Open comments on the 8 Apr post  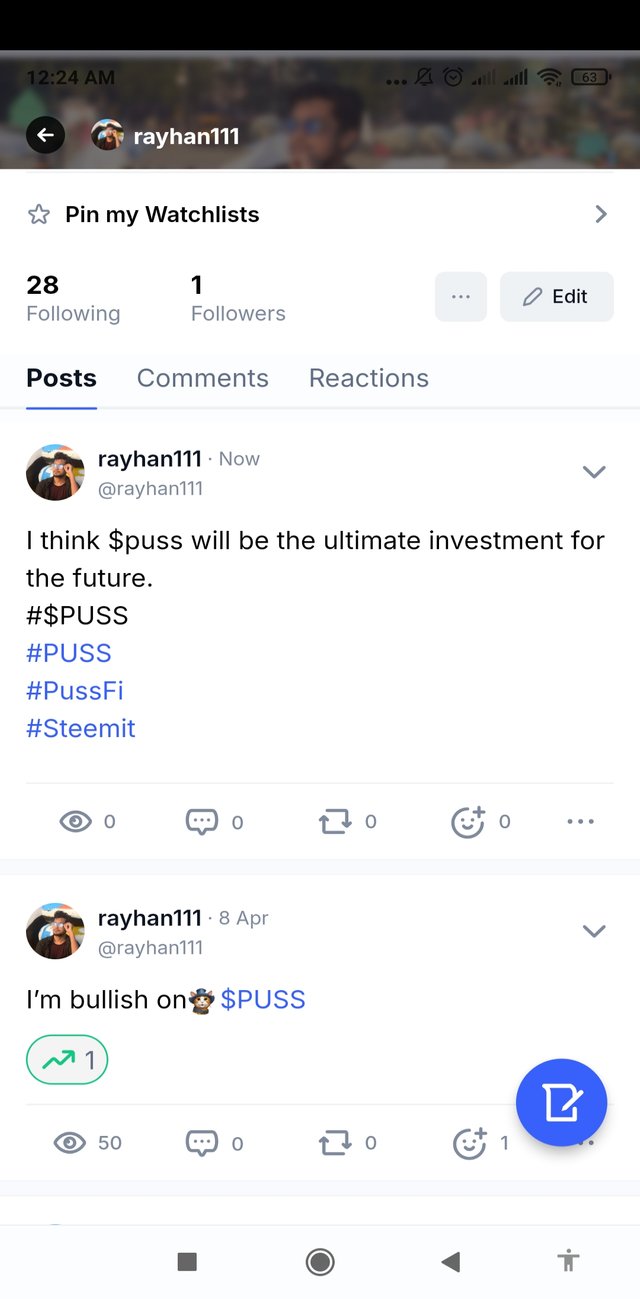point(202,1143)
